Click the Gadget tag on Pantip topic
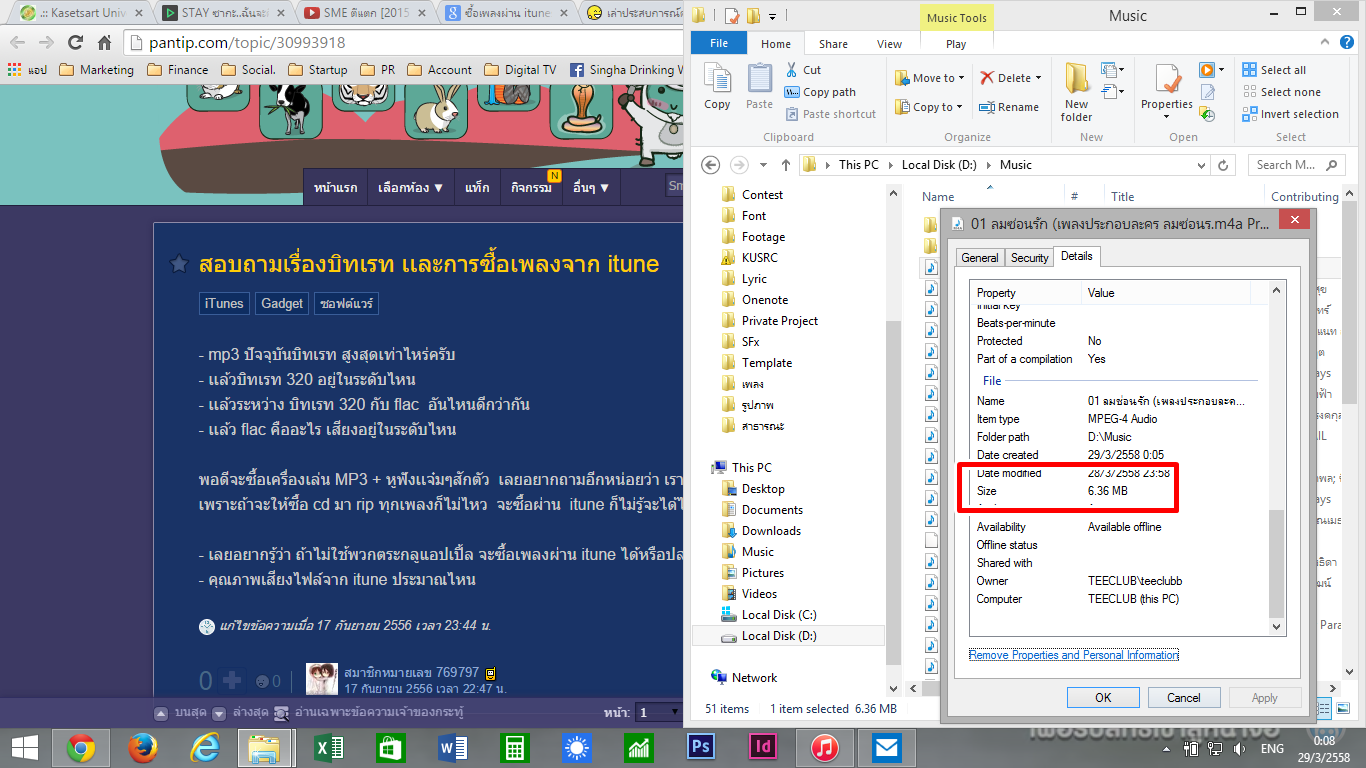This screenshot has height=768, width=1366. pos(282,303)
